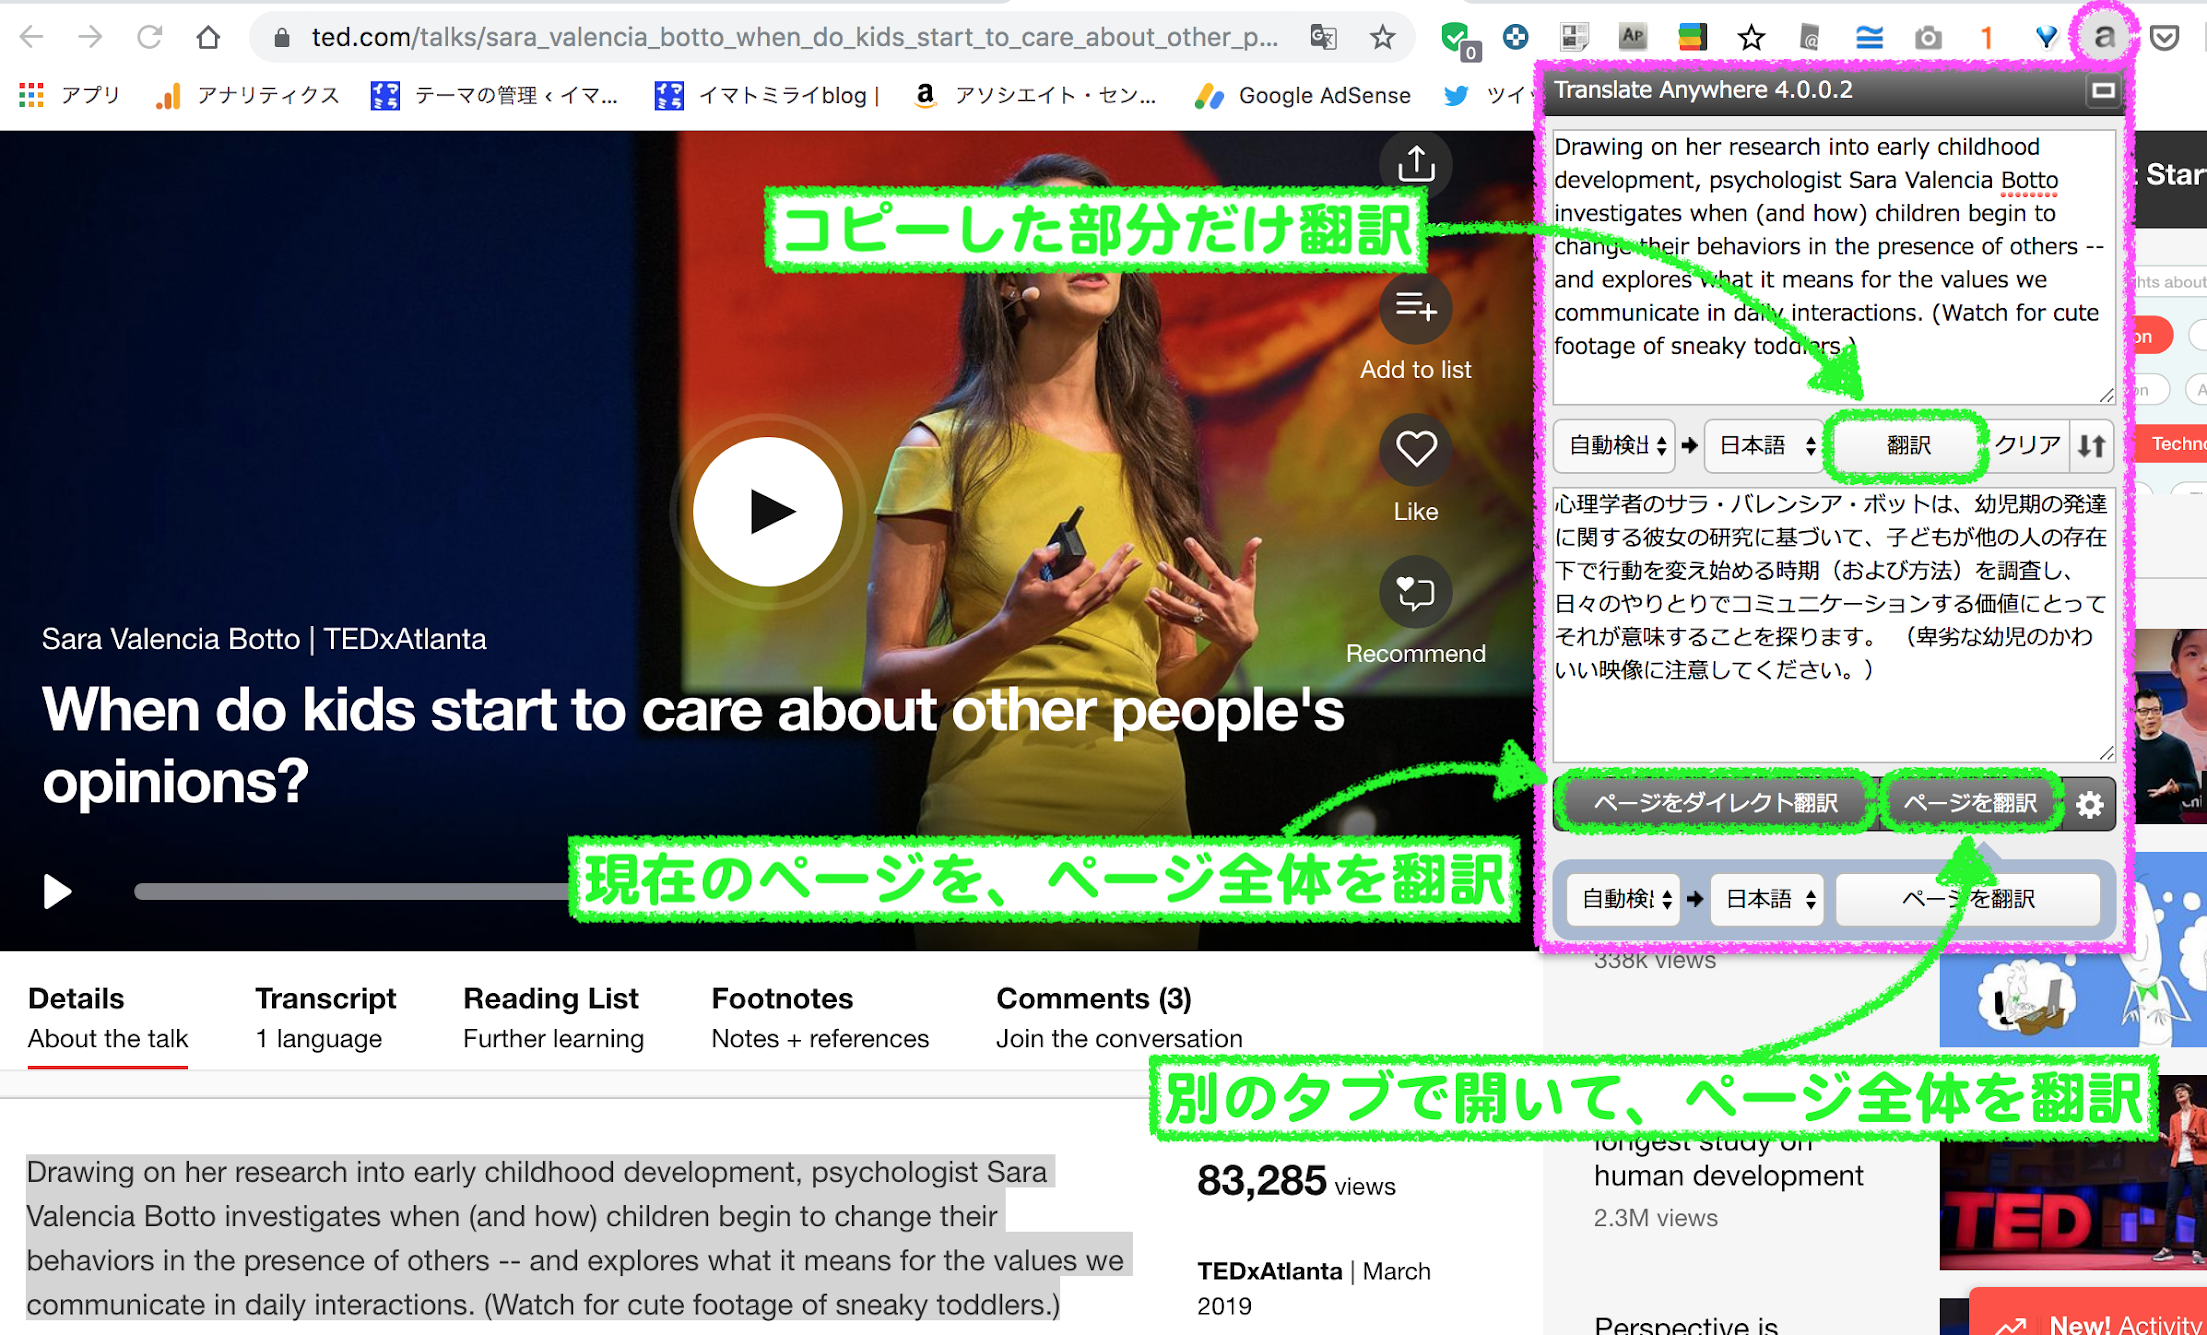Click the video progress bar

point(352,891)
